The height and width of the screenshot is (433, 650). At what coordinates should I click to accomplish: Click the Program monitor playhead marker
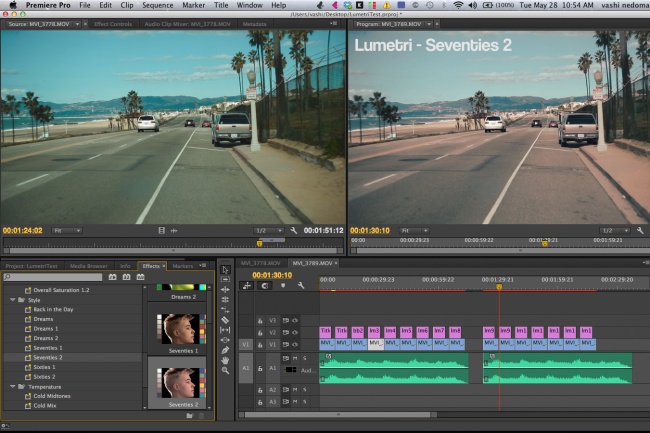[545, 243]
